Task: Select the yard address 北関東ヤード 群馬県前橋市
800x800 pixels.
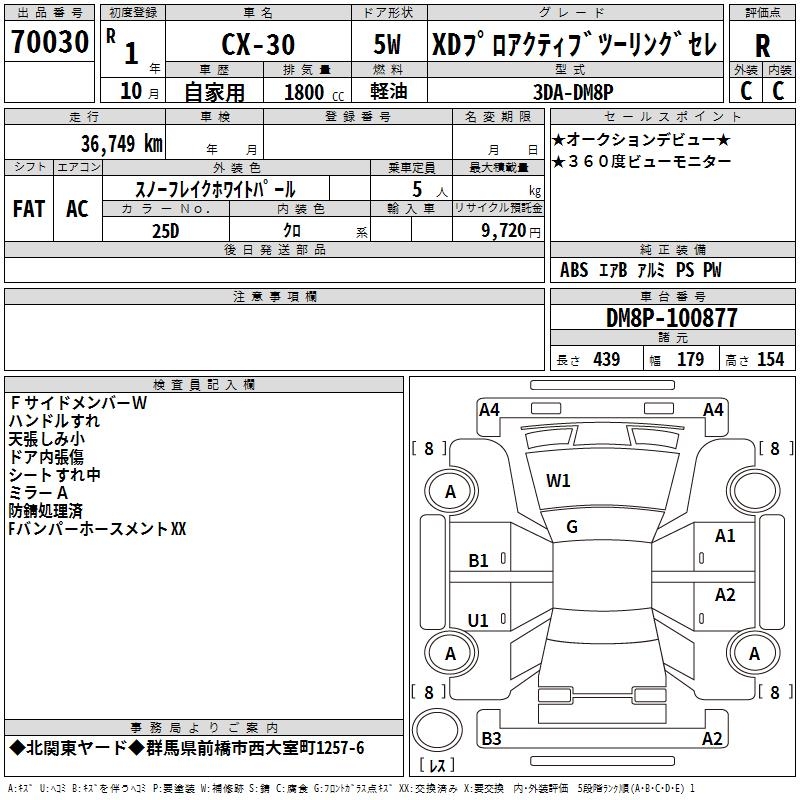Action: click(187, 748)
